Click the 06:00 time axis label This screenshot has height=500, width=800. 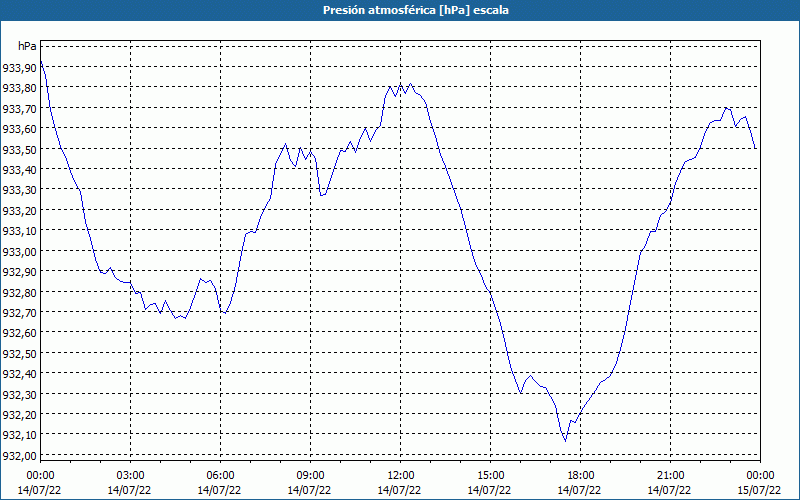(220, 476)
